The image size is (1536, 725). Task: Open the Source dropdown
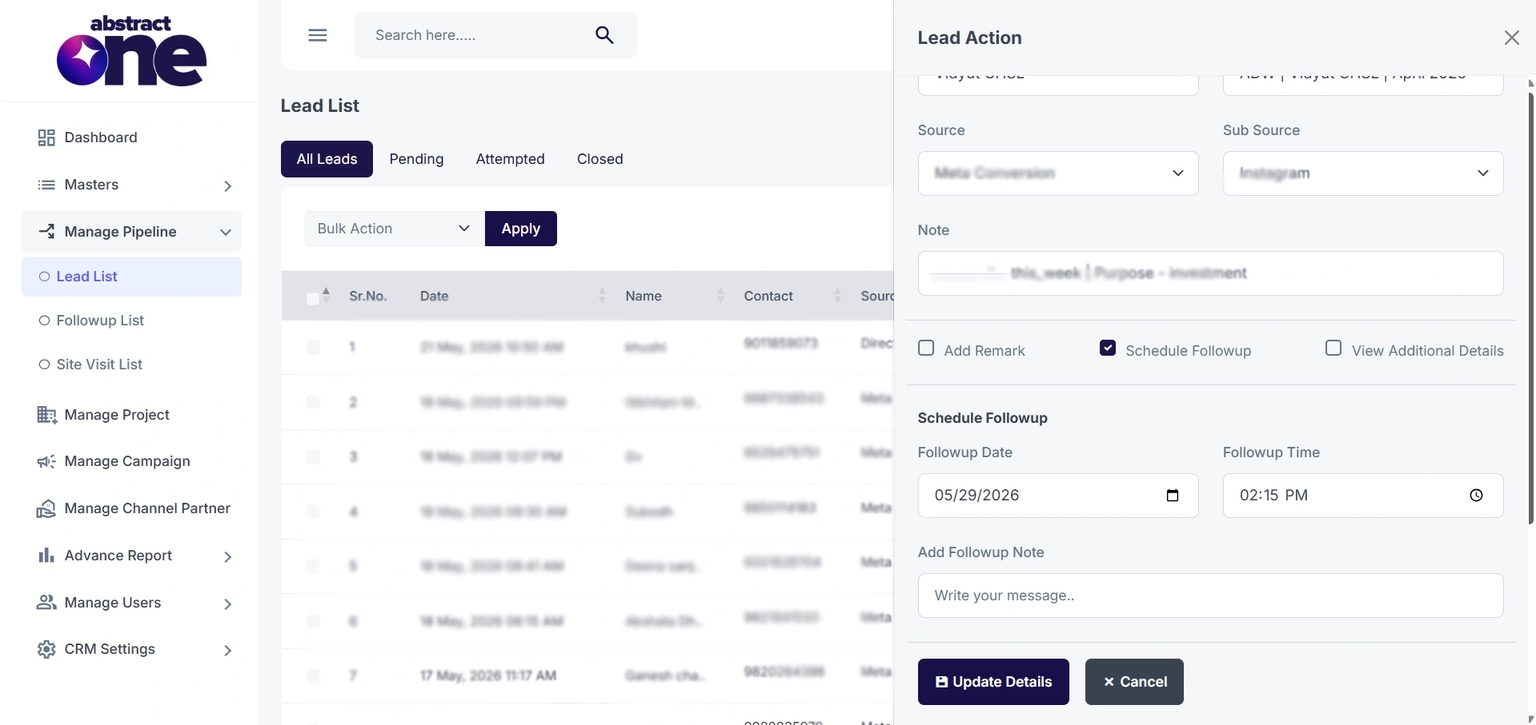[x=1058, y=173]
